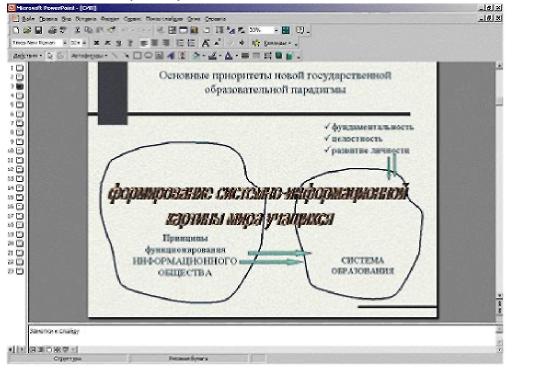Click the Open file icon in the toolbar
Viewport: 538px width, 377px height.
(x=27, y=31)
